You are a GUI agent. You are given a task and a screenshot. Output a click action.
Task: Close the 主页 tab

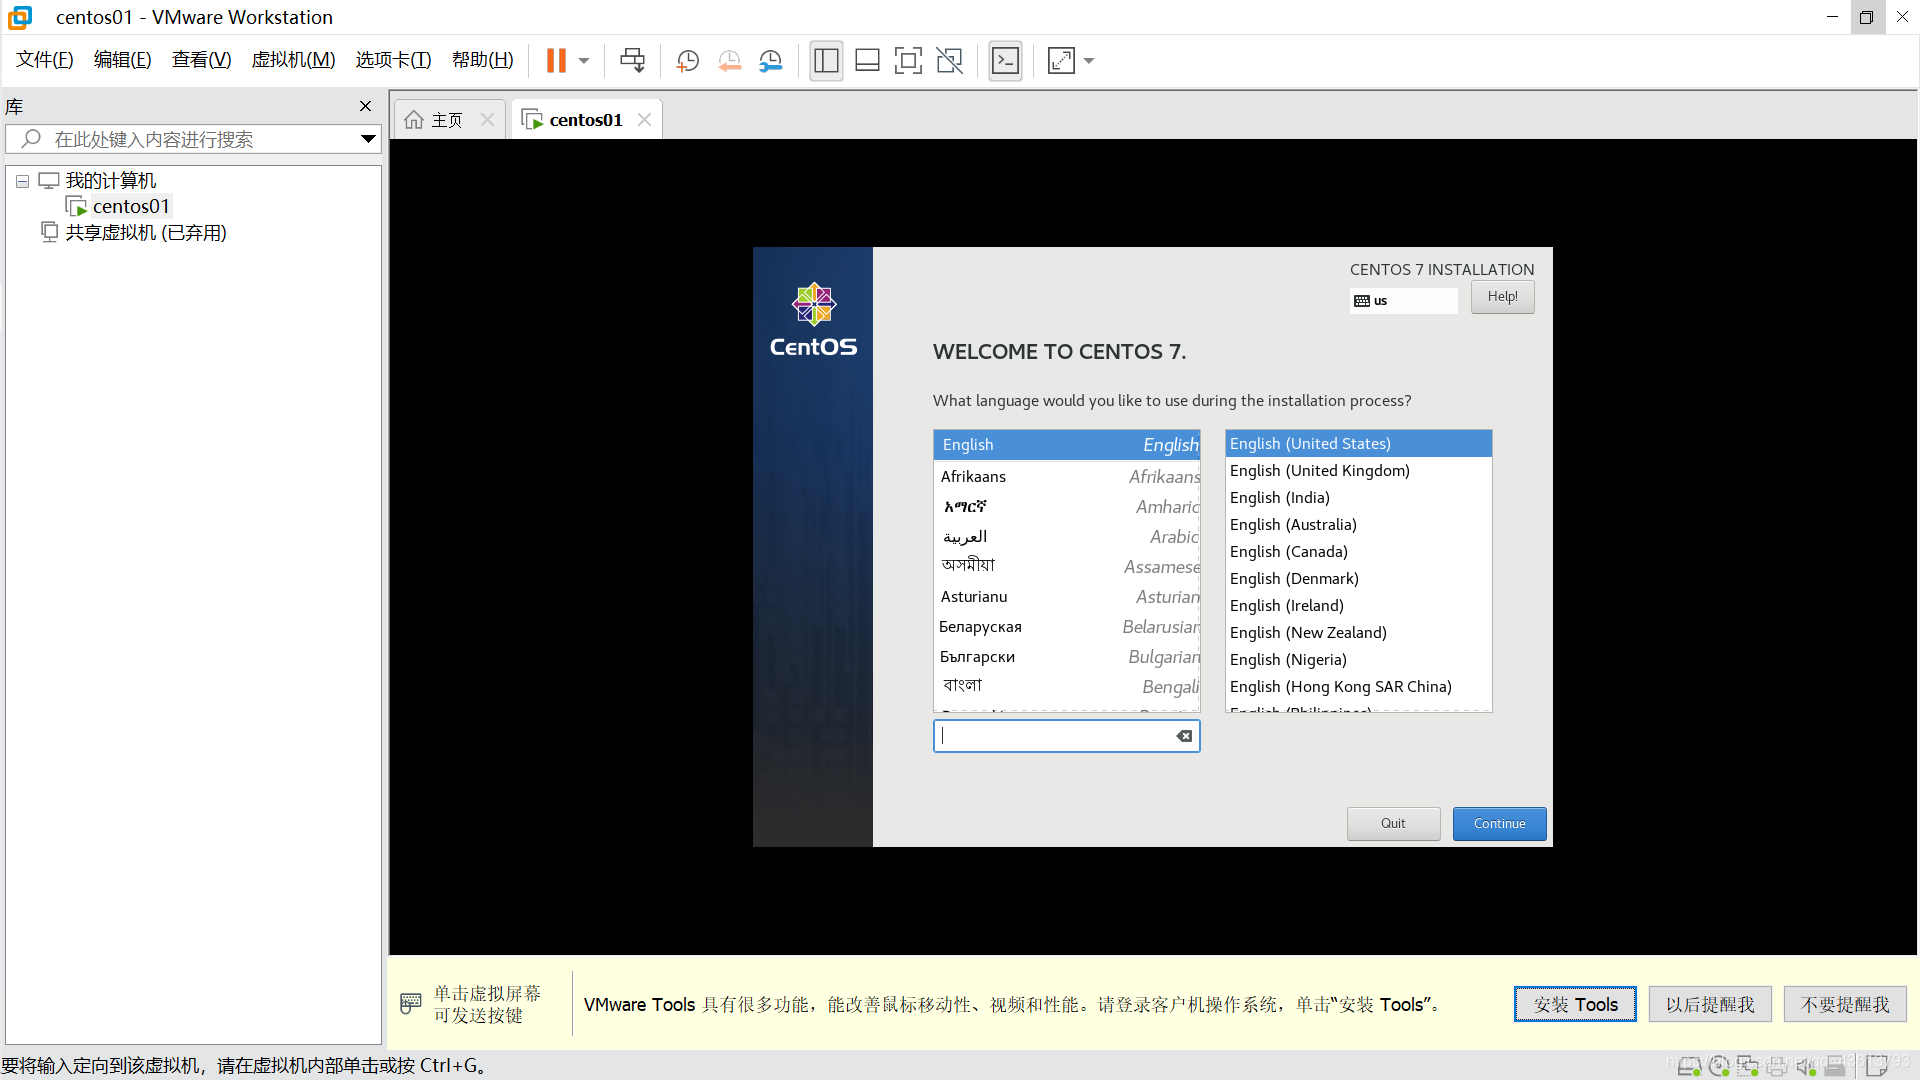click(x=487, y=119)
